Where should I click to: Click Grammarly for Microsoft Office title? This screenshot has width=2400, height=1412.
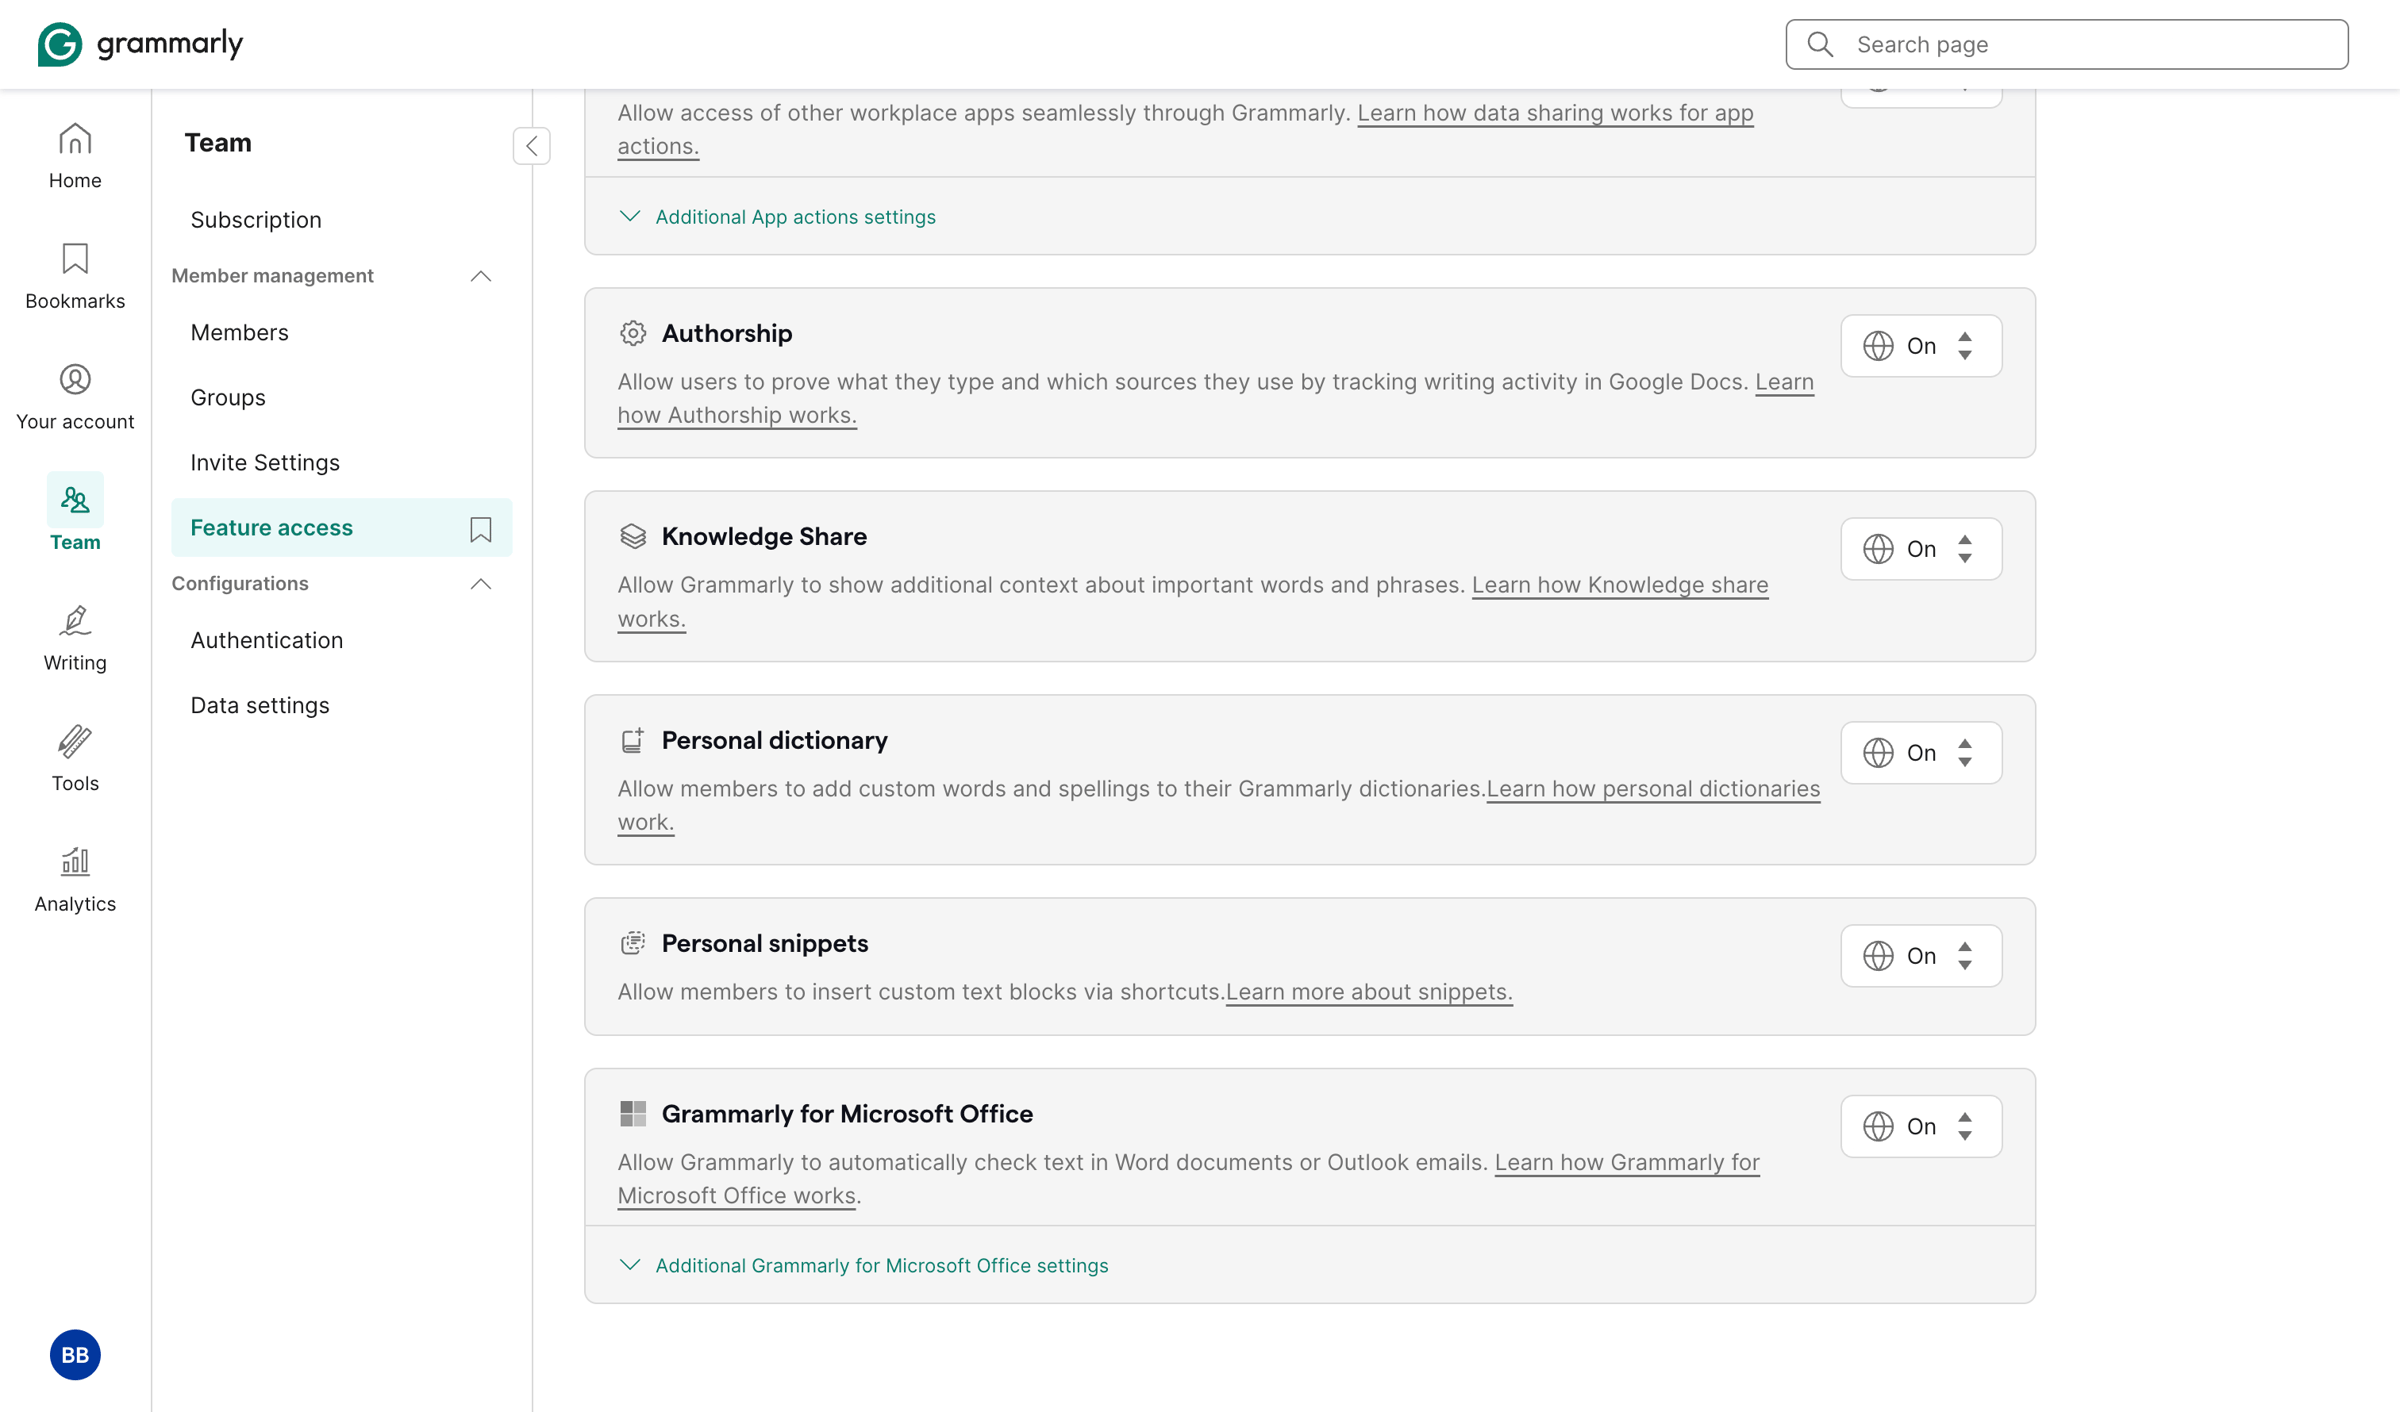[x=847, y=1113]
